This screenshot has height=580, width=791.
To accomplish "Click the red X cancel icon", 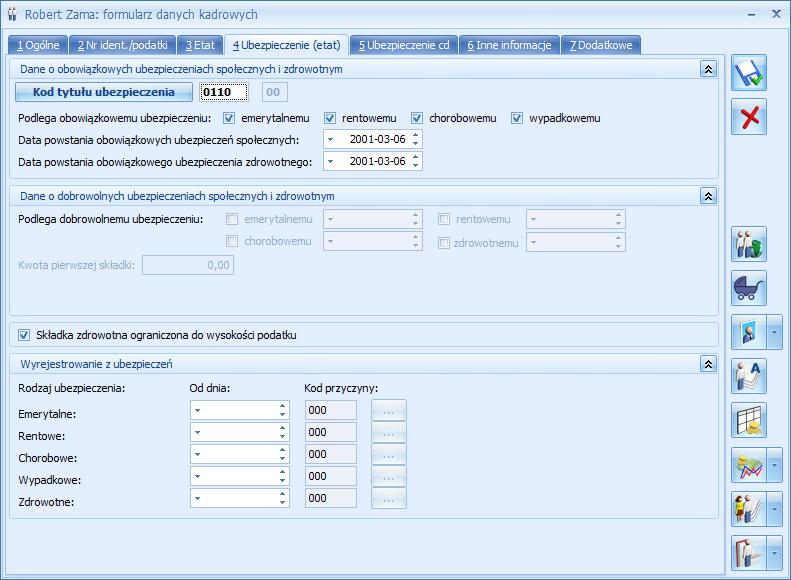I will point(748,117).
